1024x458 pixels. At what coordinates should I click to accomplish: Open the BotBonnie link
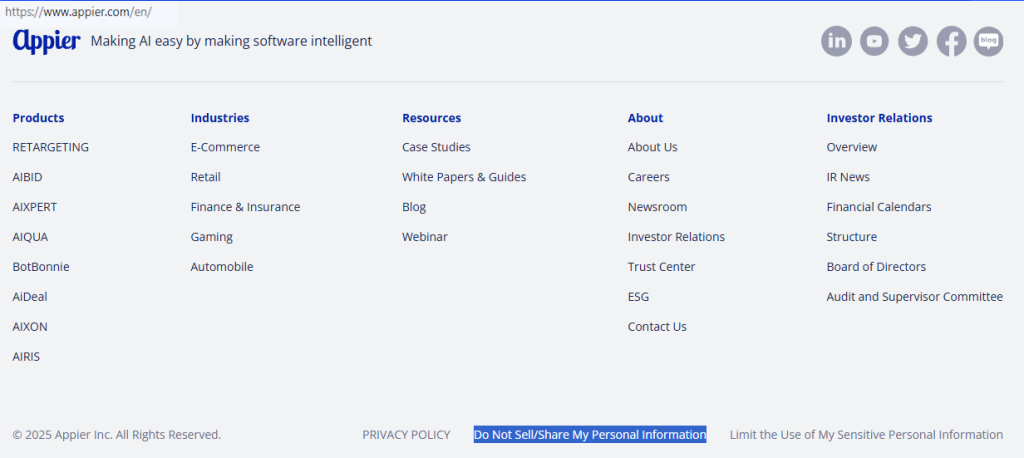click(x=41, y=267)
